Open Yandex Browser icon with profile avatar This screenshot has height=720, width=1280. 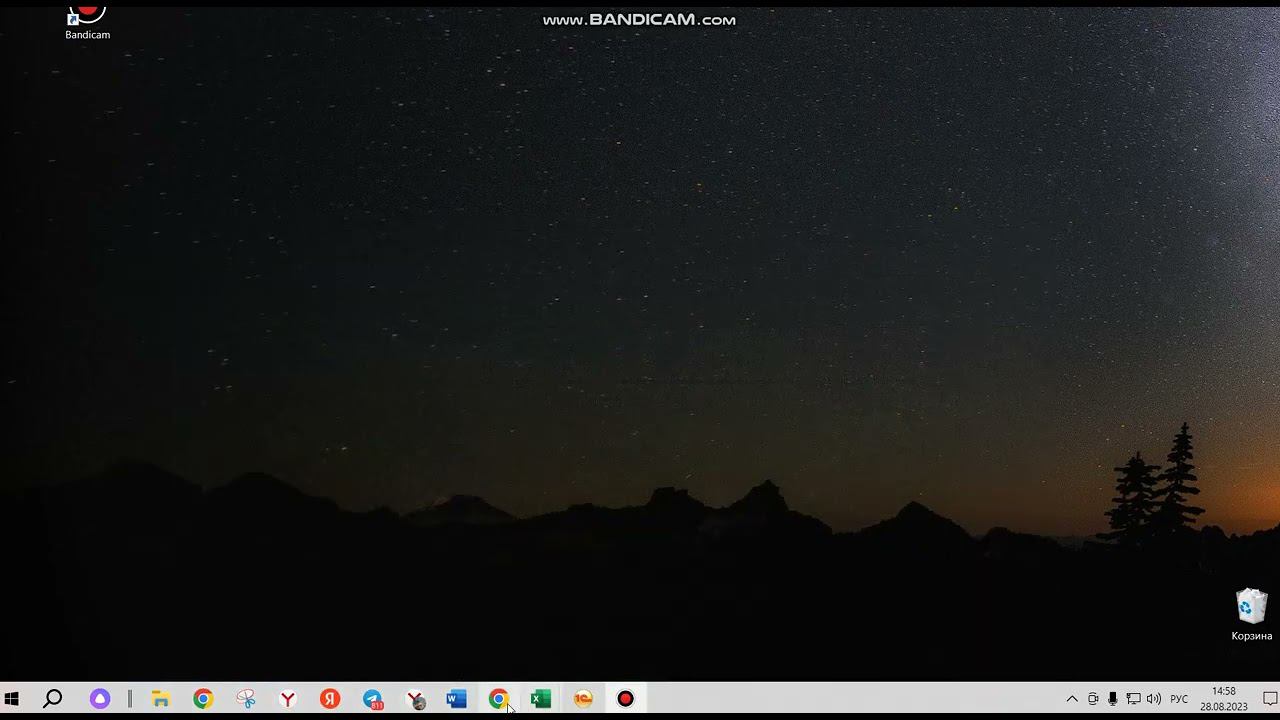pyautogui.click(x=415, y=699)
